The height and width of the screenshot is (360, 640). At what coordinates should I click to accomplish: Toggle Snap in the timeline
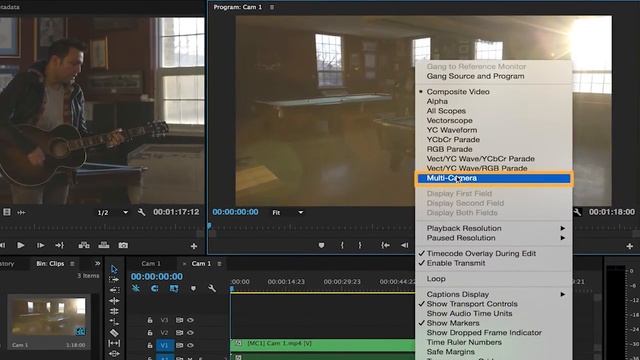155,289
